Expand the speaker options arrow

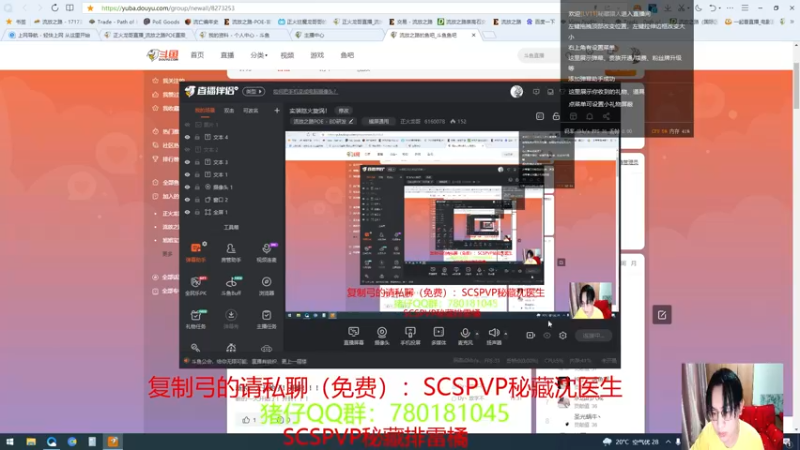click(x=506, y=334)
